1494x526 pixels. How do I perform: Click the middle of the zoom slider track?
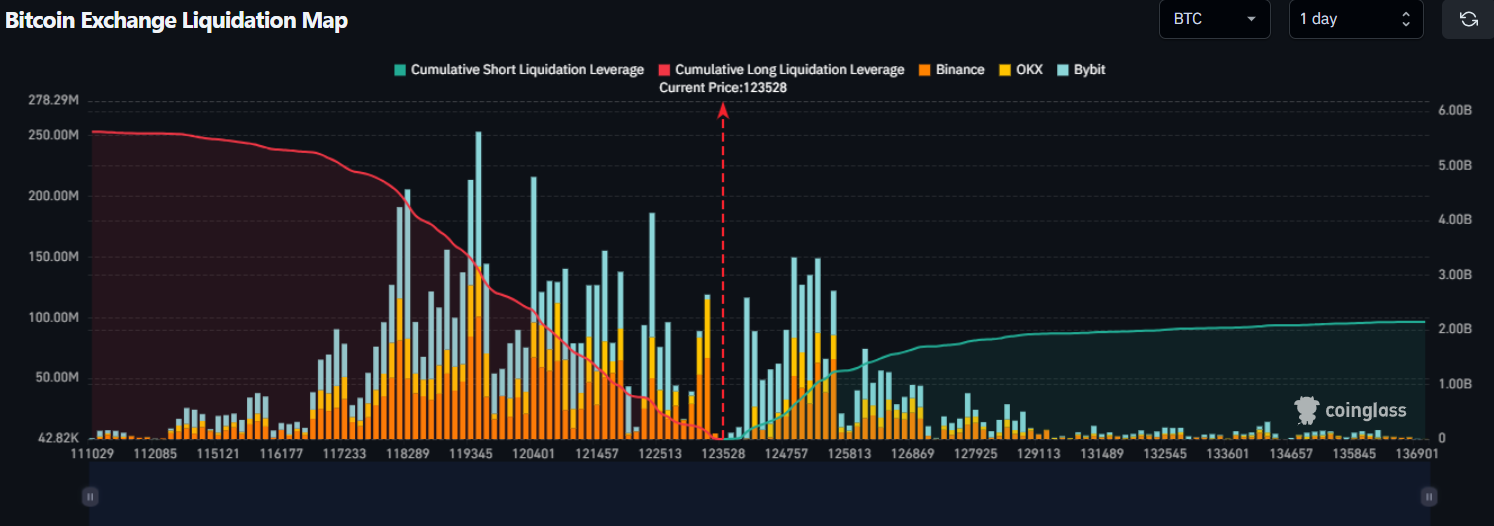coord(760,496)
